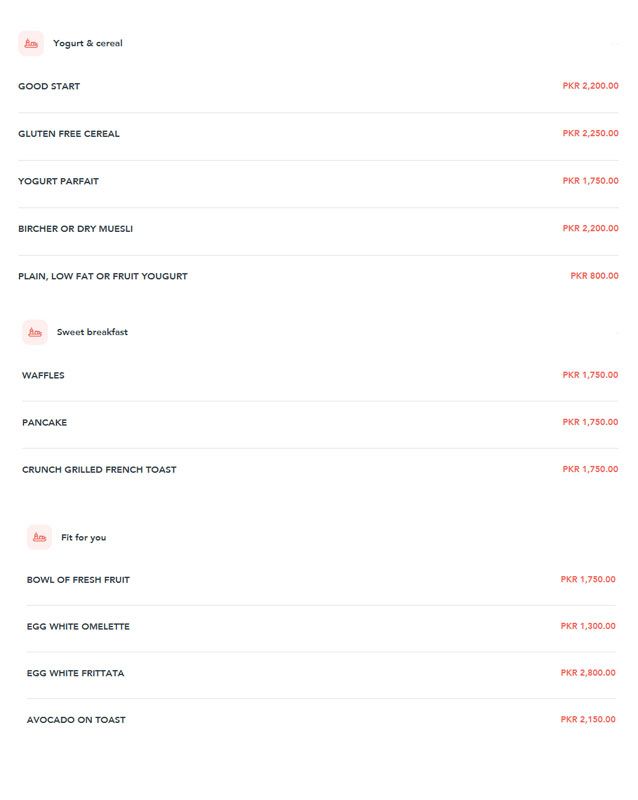Pick PLAIN, LOW FAT OR FRUIT YOUGURT
The width and height of the screenshot is (638, 800).
coord(318,276)
